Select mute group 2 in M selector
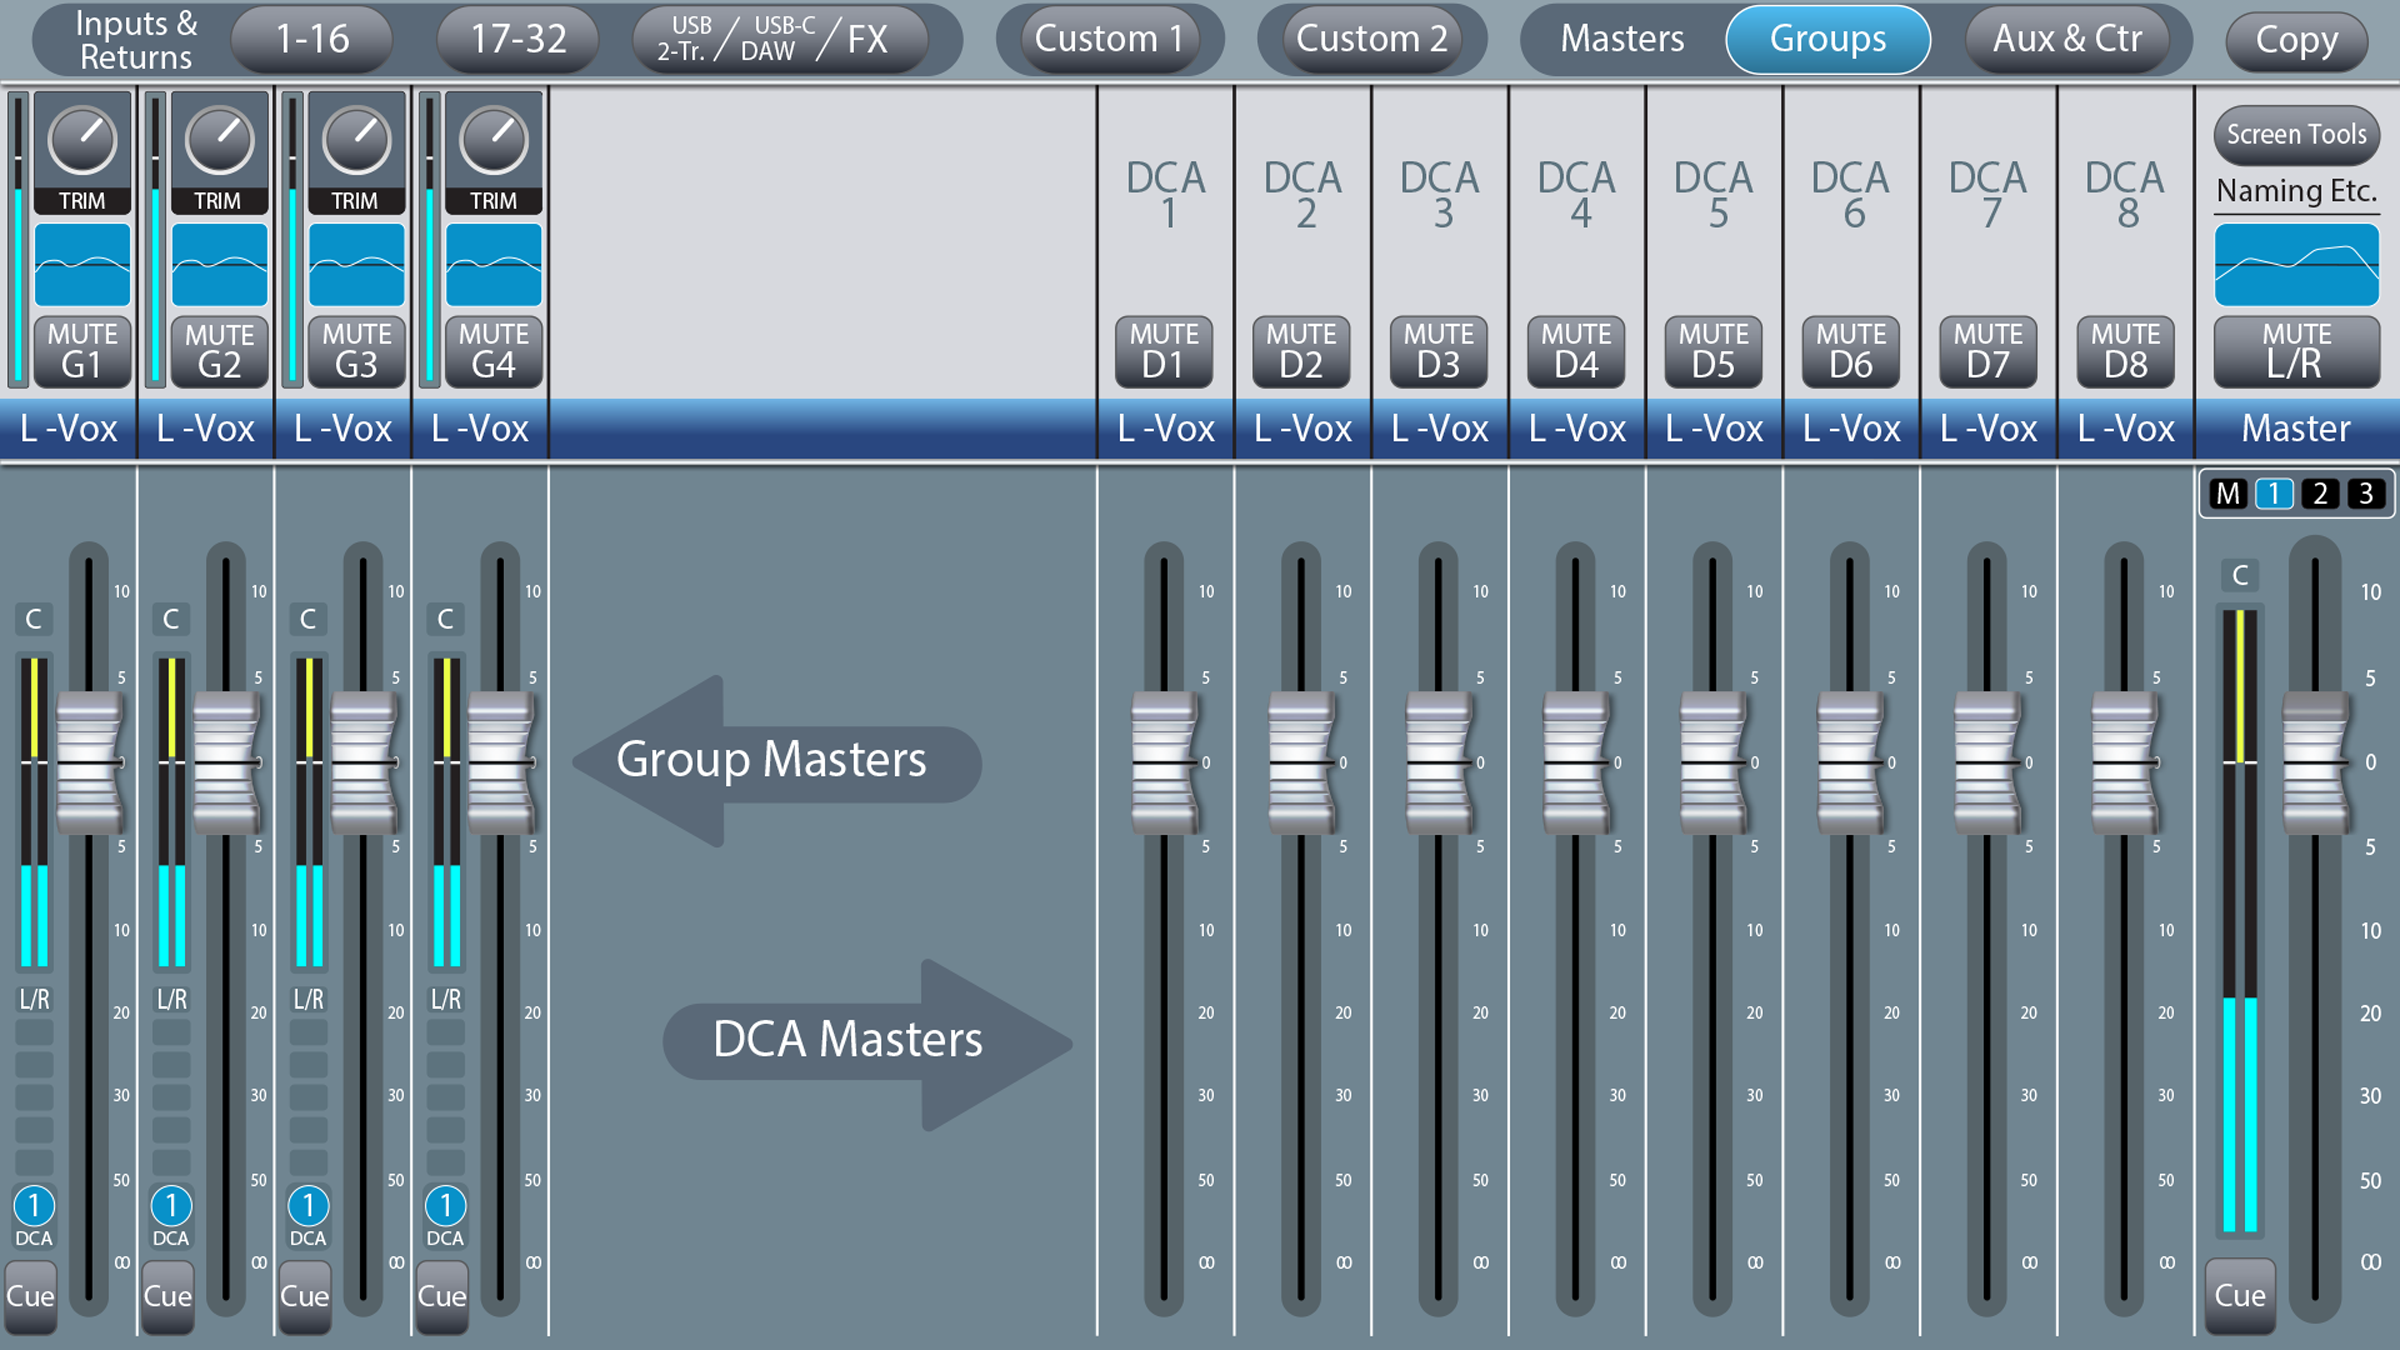Viewport: 2400px width, 1350px height. (x=2320, y=493)
